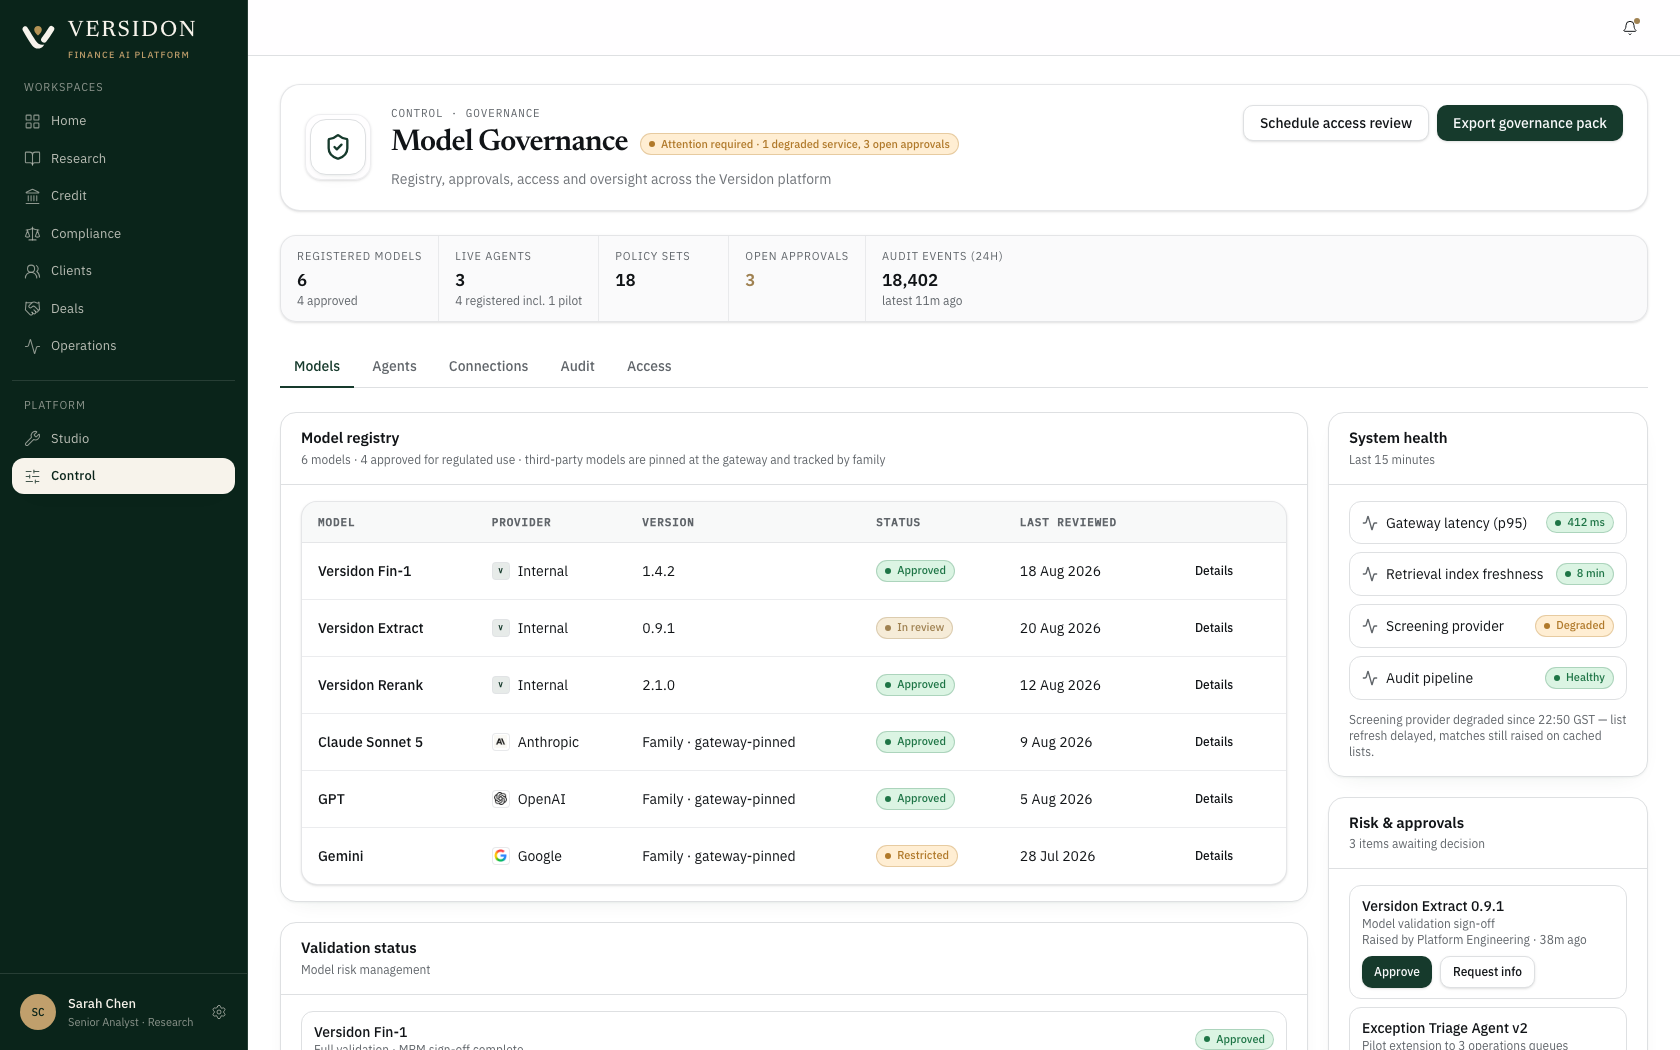The height and width of the screenshot is (1050, 1680).
Task: Click Internal provider icon for Versidon Fin-1
Action: [x=501, y=571]
